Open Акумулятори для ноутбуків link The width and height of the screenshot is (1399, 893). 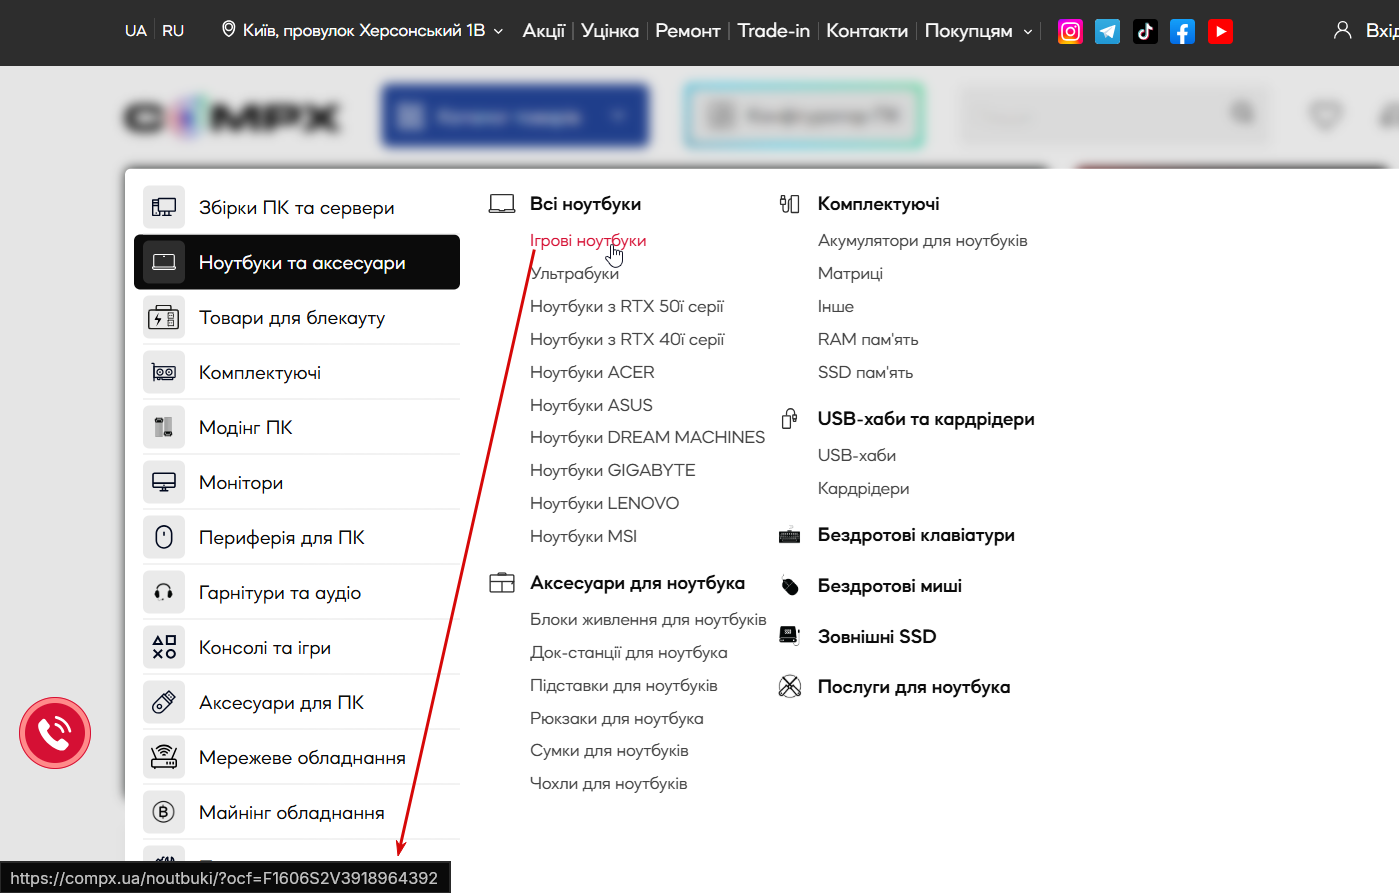click(x=923, y=241)
